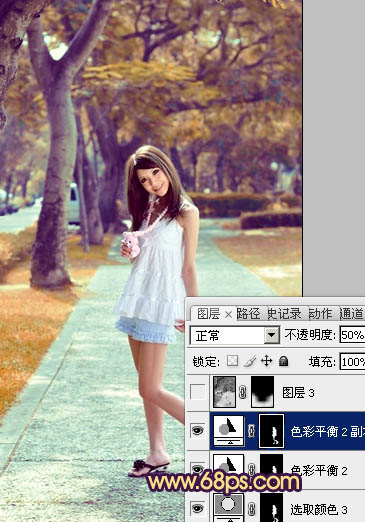This screenshot has height=522, width=365.
Task: Click the lock position move icon
Action: pos(266,361)
